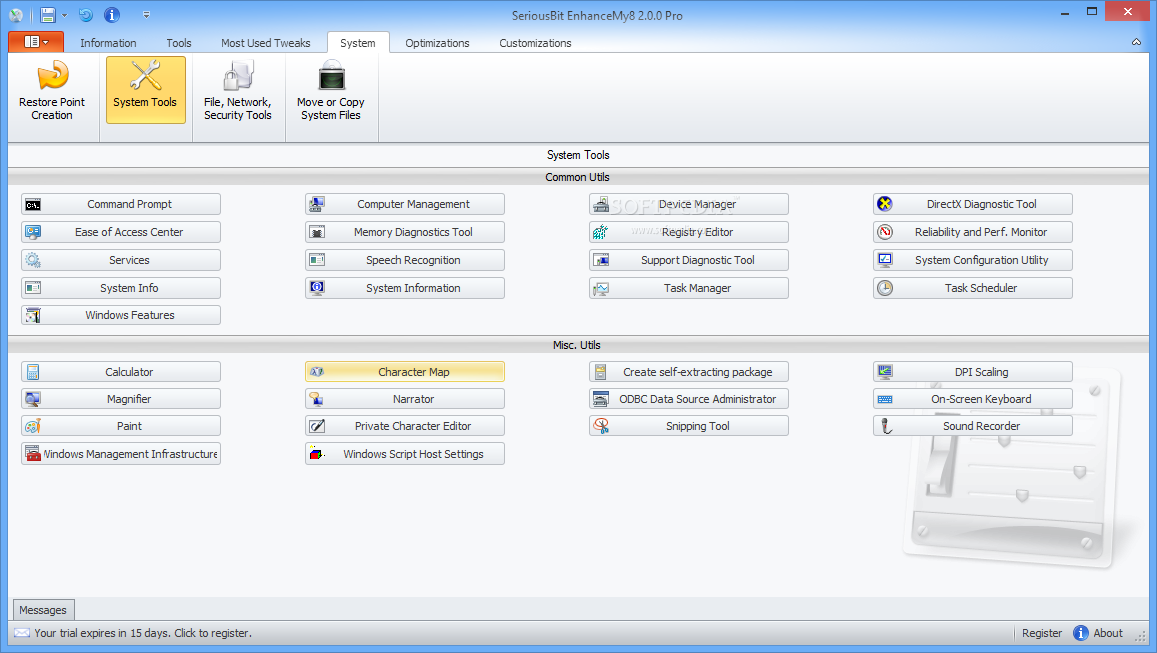Screen dimensions: 1157x653
Task: Open the Customizations tab
Action: click(535, 43)
